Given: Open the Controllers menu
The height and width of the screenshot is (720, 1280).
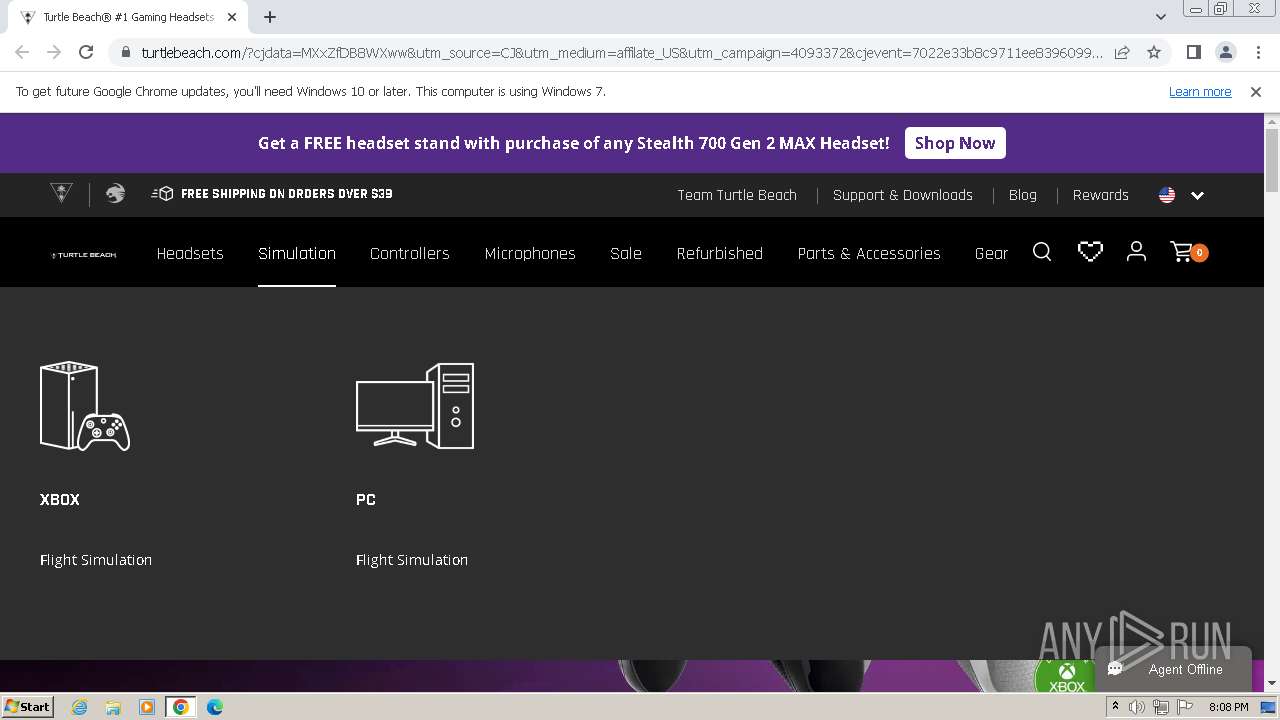Looking at the screenshot, I should [x=410, y=253].
